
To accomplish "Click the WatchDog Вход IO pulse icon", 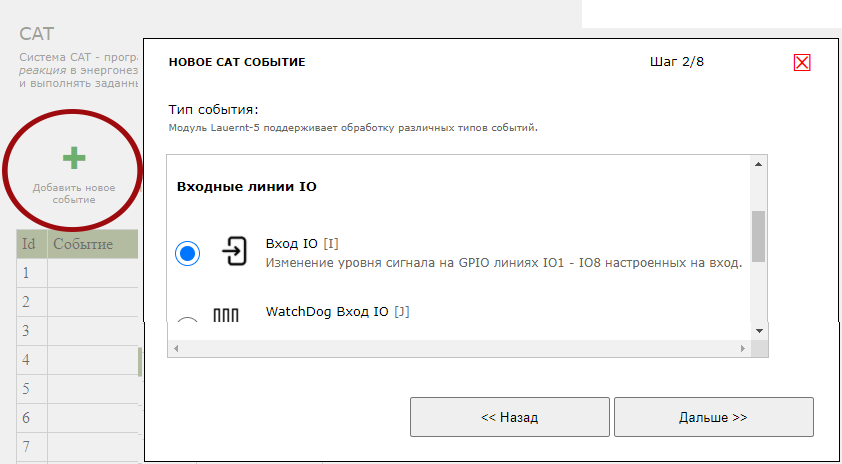I will click(226, 315).
